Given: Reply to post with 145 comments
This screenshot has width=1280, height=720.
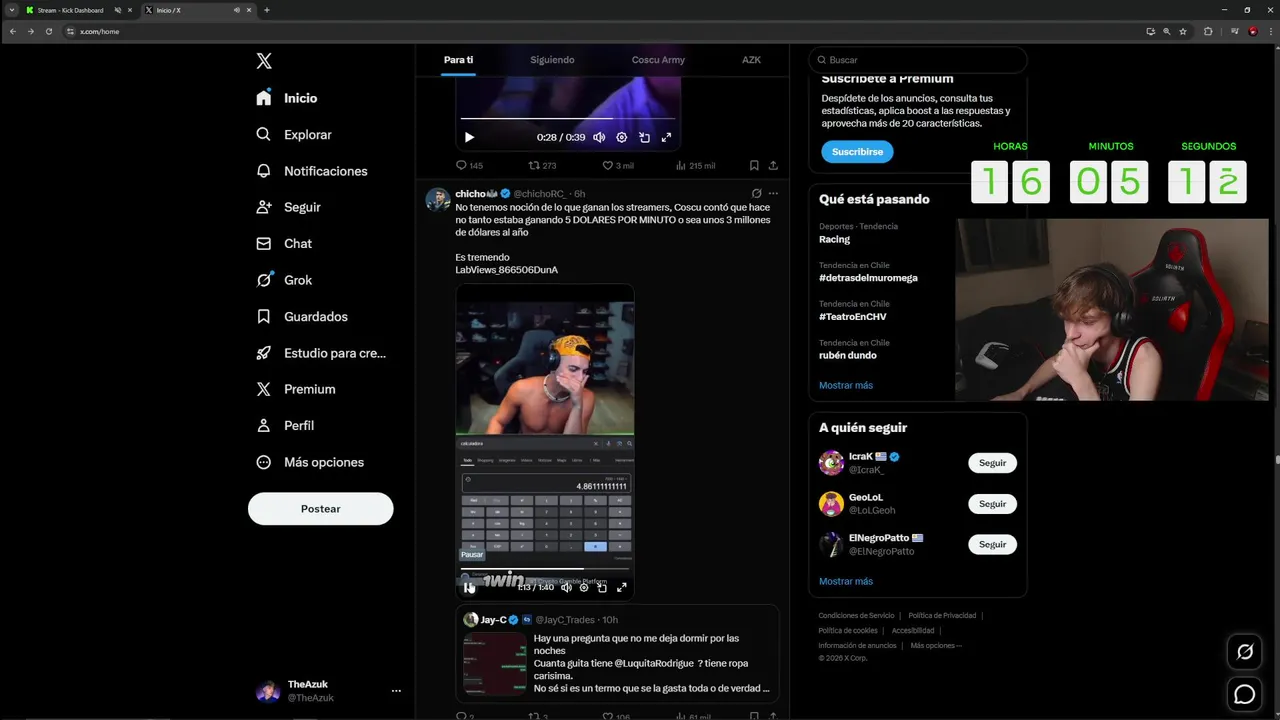Looking at the screenshot, I should [469, 165].
